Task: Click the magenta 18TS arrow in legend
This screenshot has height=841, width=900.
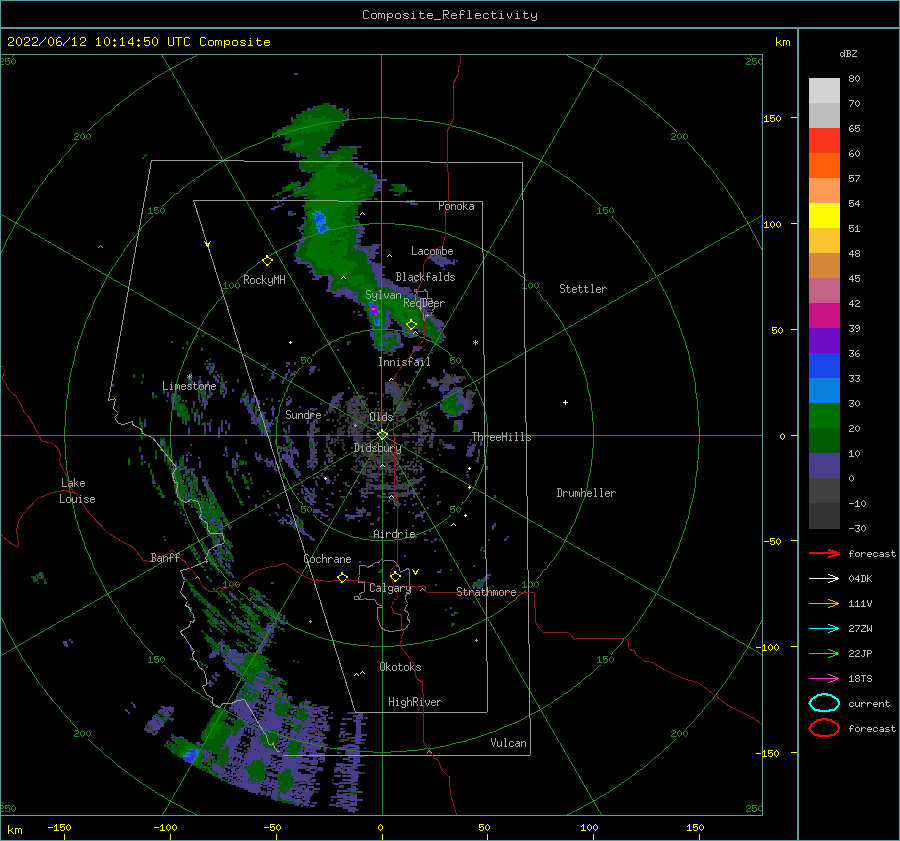Action: 824,679
